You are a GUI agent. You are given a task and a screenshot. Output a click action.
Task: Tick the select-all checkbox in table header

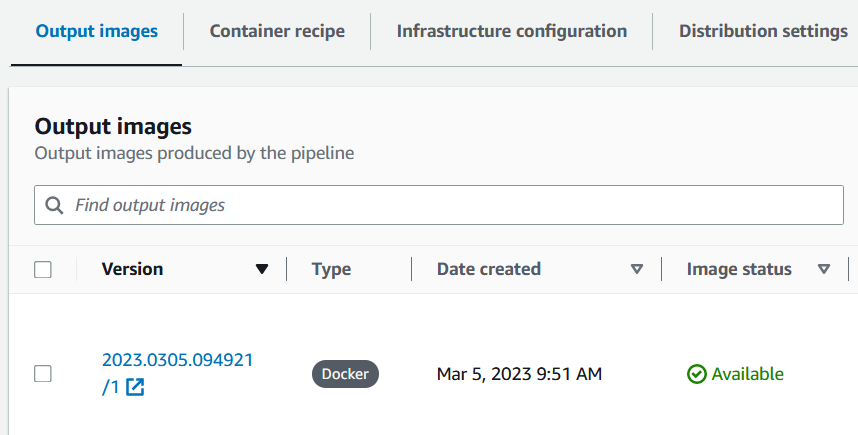43,269
